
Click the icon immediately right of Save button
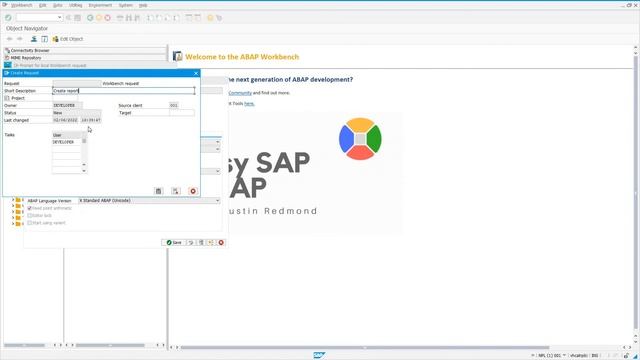click(x=191, y=242)
